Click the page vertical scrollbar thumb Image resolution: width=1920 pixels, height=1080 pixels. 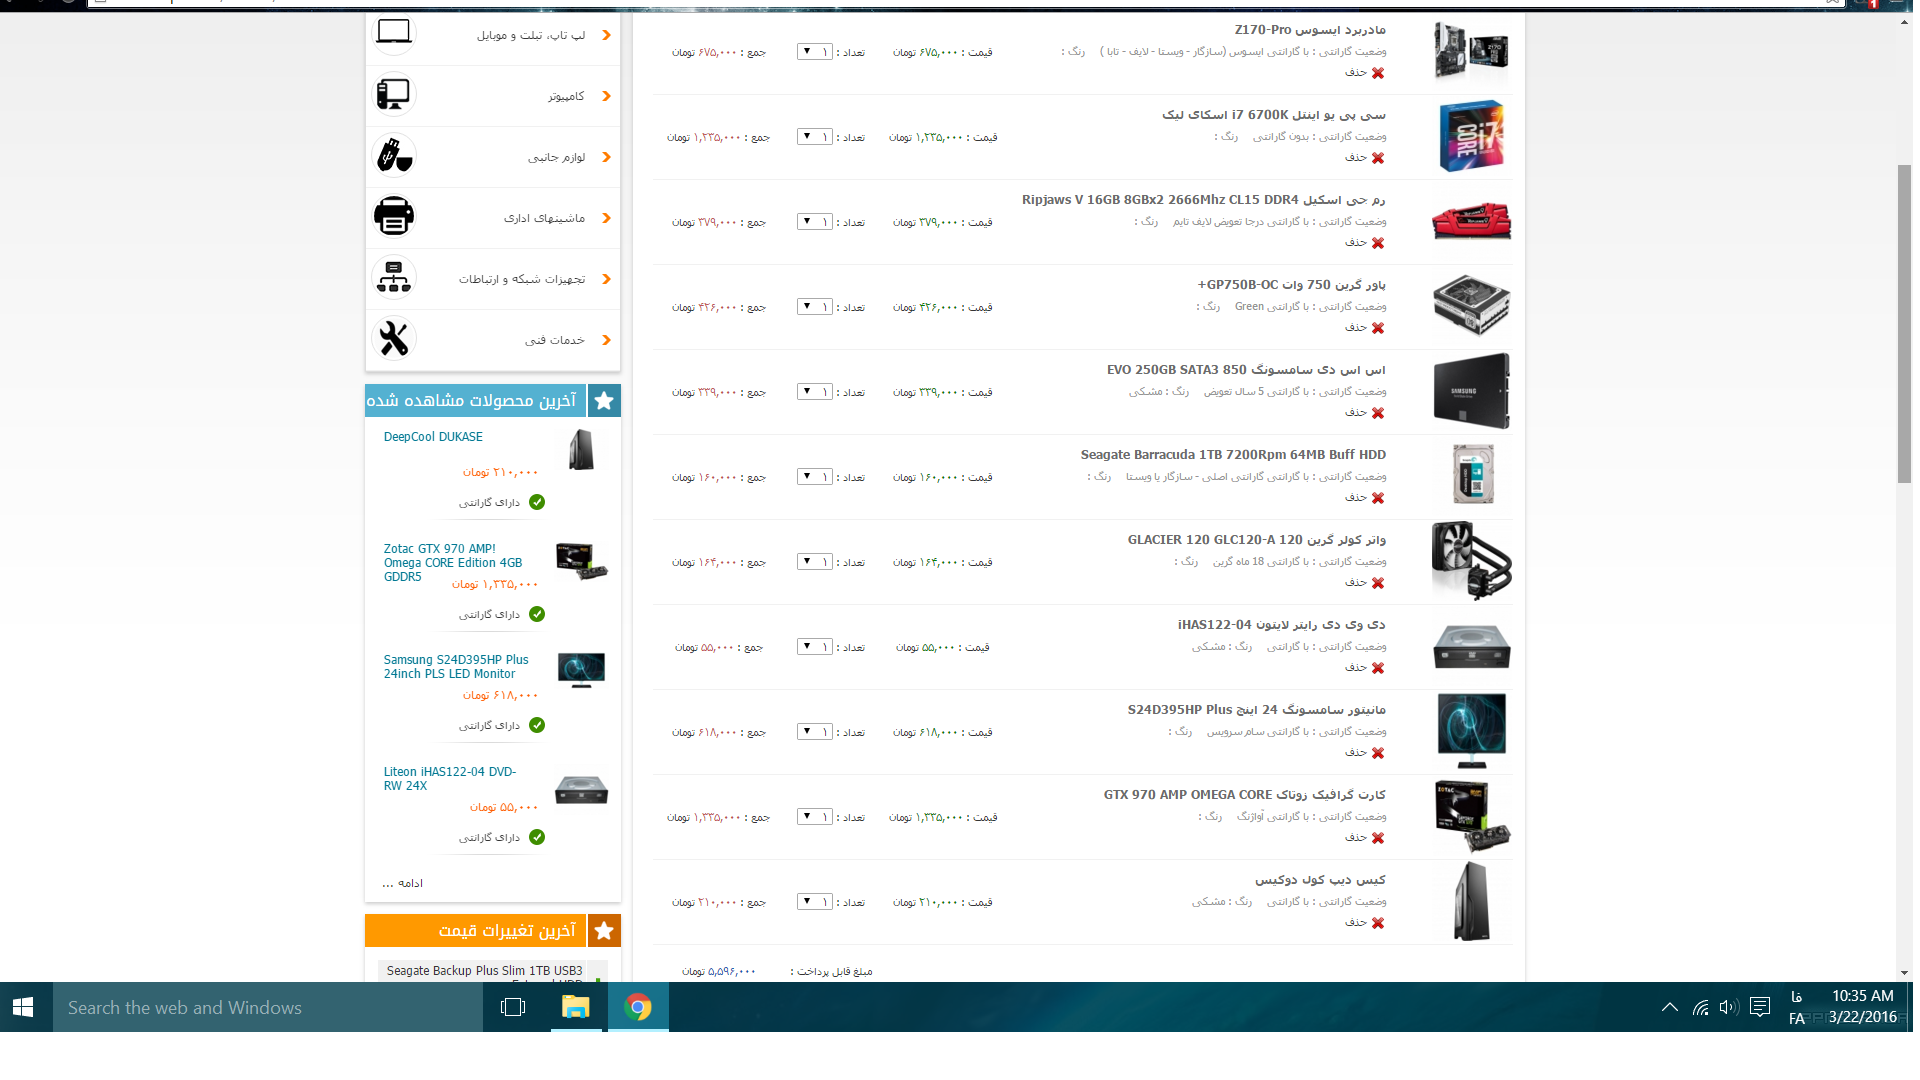coord(1904,324)
